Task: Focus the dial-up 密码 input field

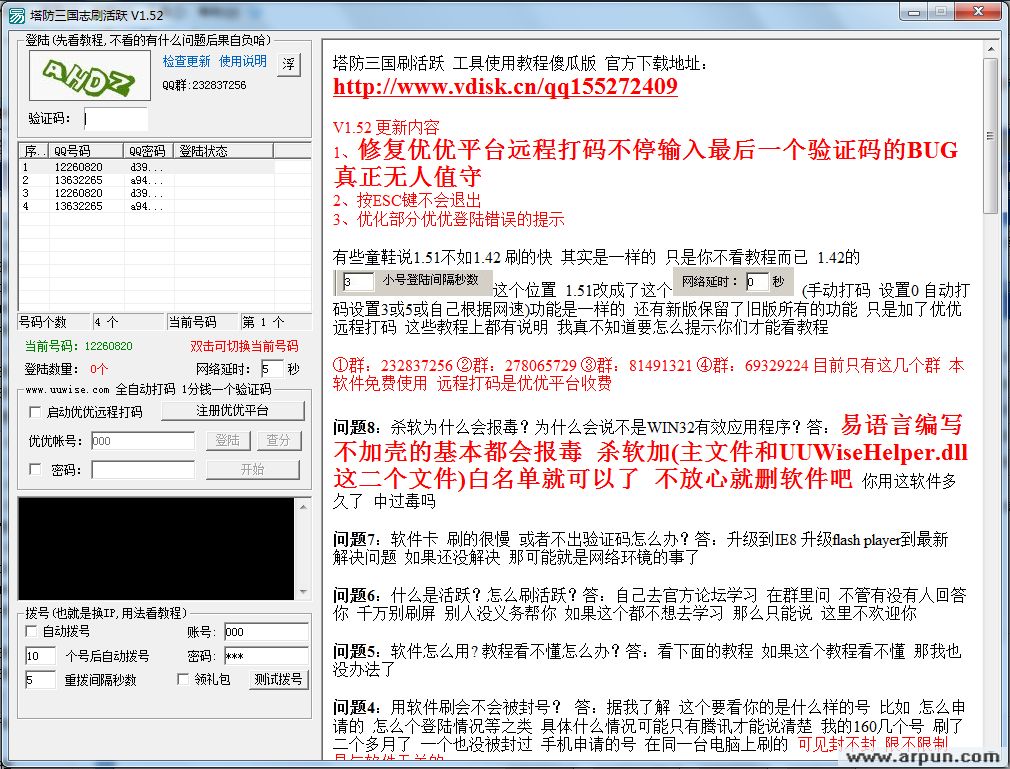Action: tap(266, 656)
